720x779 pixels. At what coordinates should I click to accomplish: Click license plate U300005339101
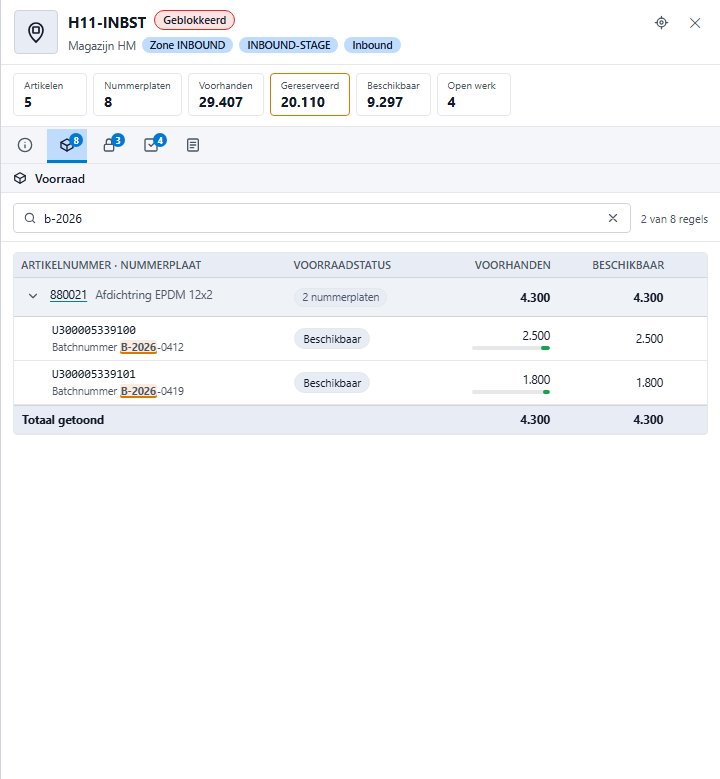tap(94, 374)
